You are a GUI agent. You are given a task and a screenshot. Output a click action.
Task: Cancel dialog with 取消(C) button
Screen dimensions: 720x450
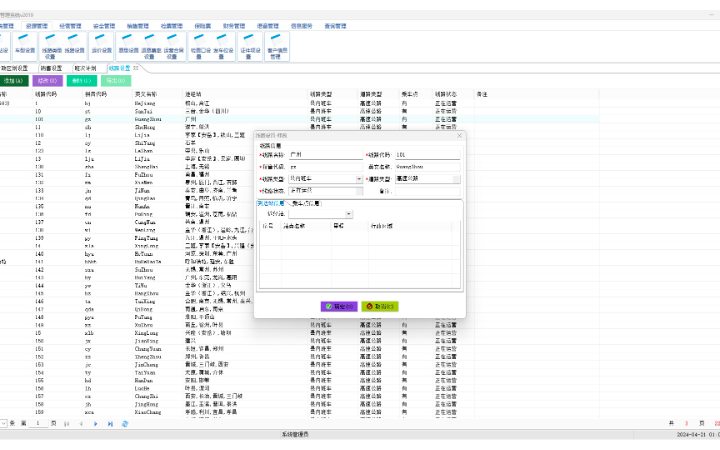point(380,306)
